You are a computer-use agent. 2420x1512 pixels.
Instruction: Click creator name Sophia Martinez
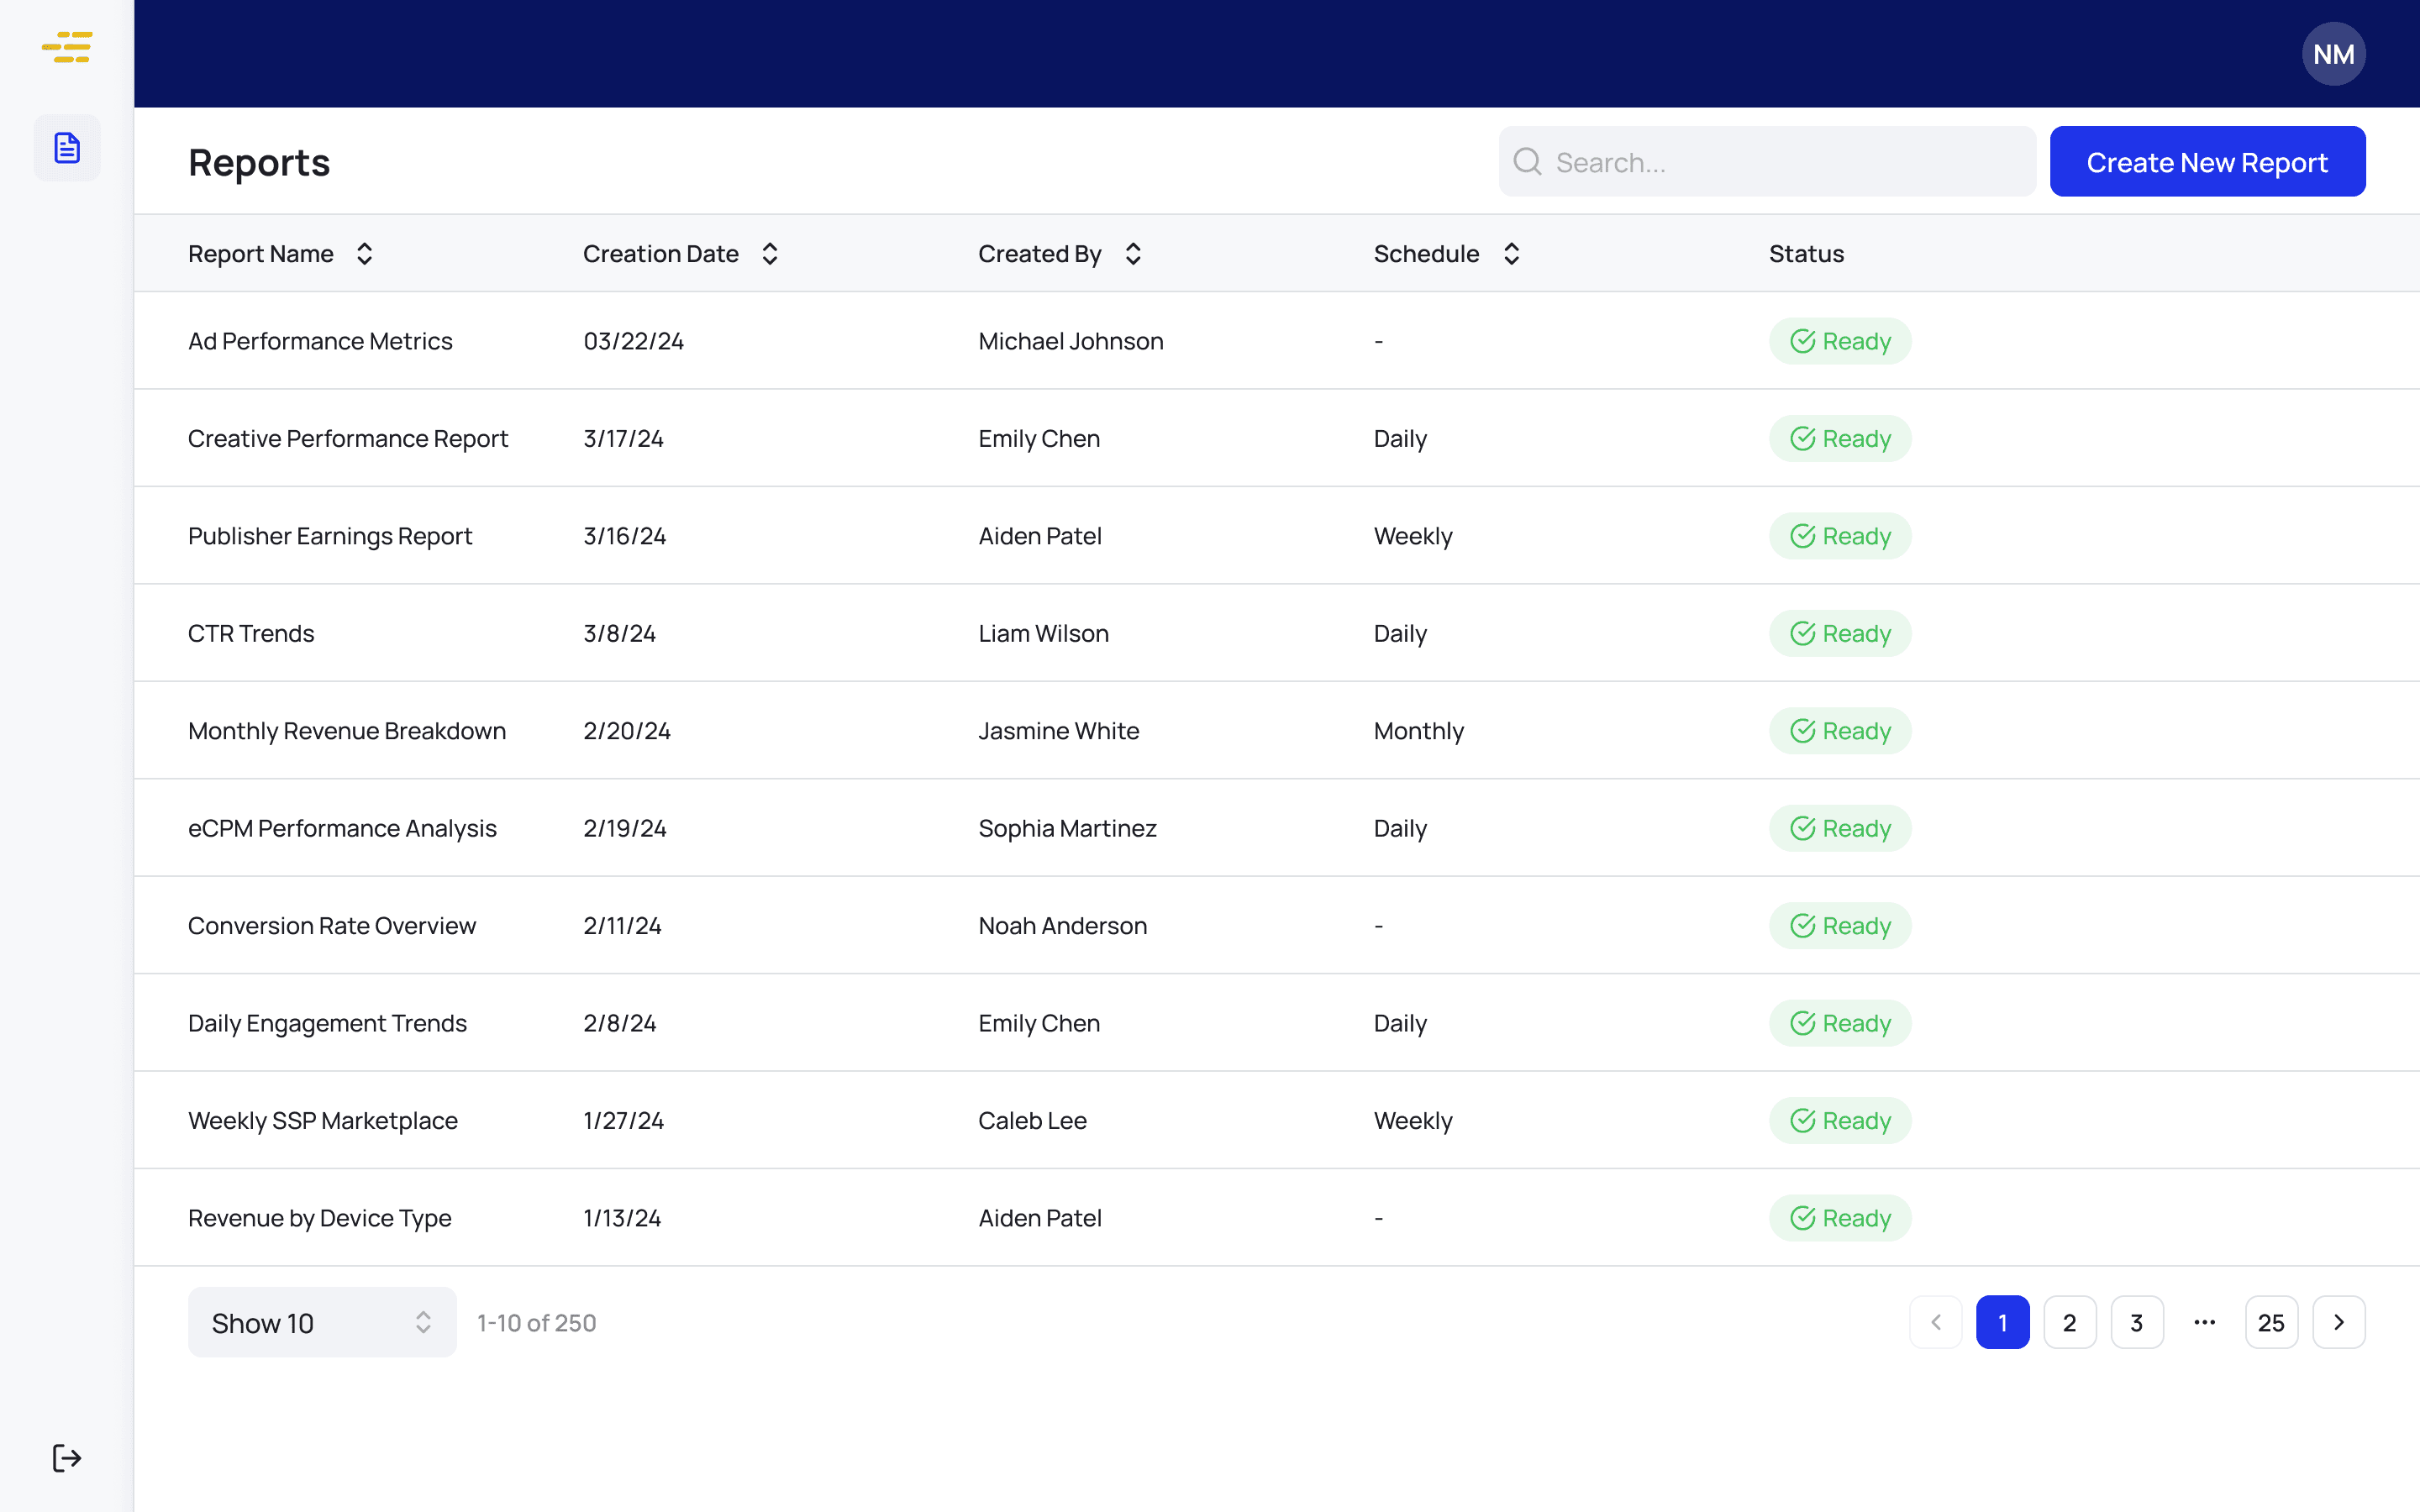(1067, 828)
